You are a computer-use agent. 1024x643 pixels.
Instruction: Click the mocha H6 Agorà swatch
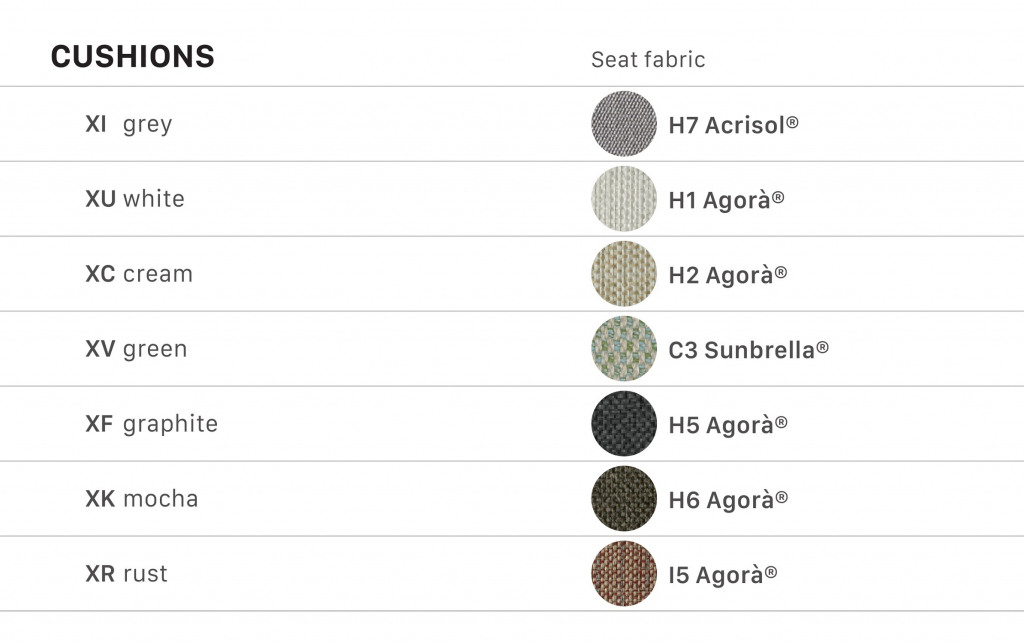coord(624,499)
